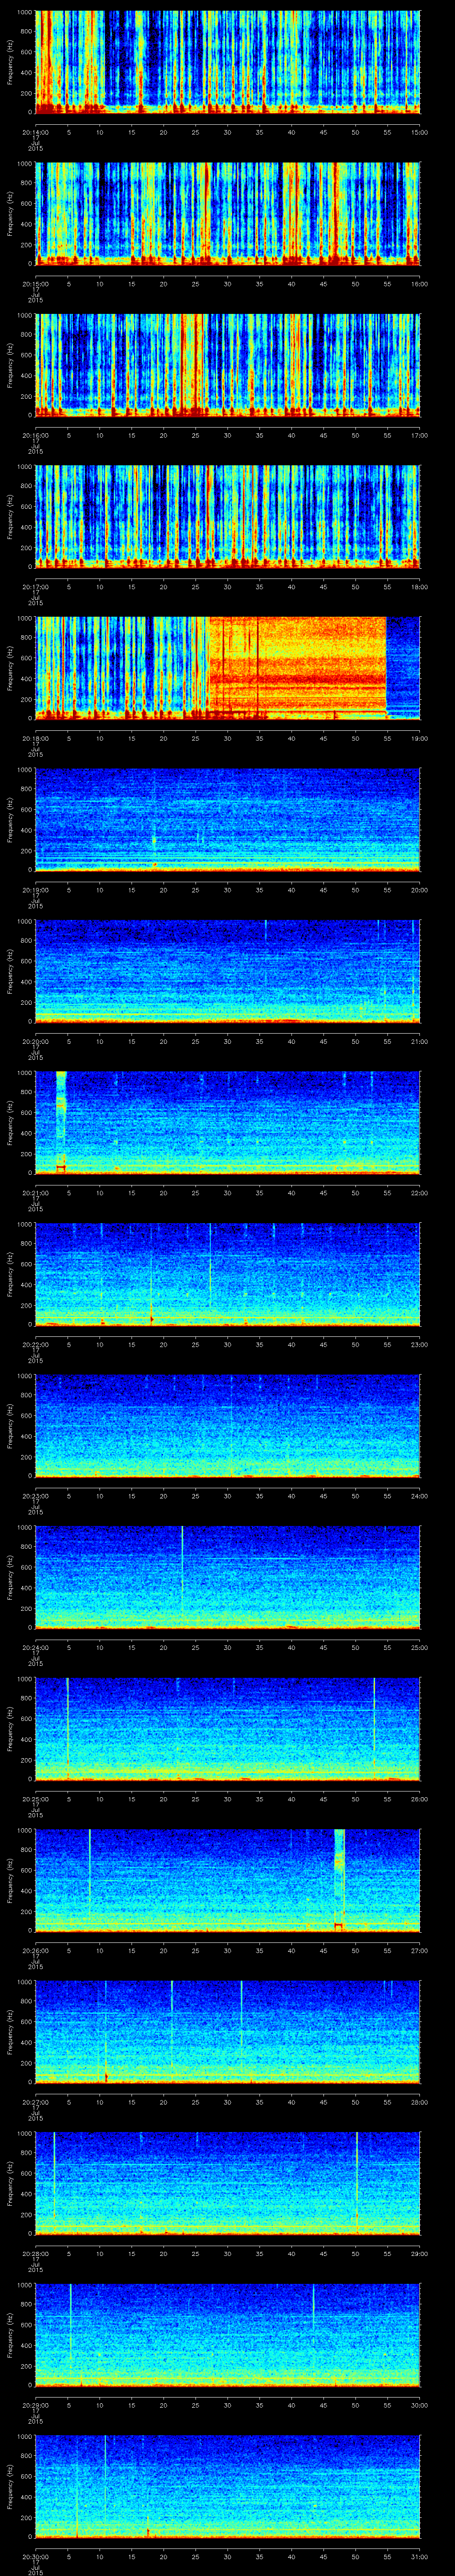
Task: Click the '20:30:00' start time label
Action: point(35,2556)
